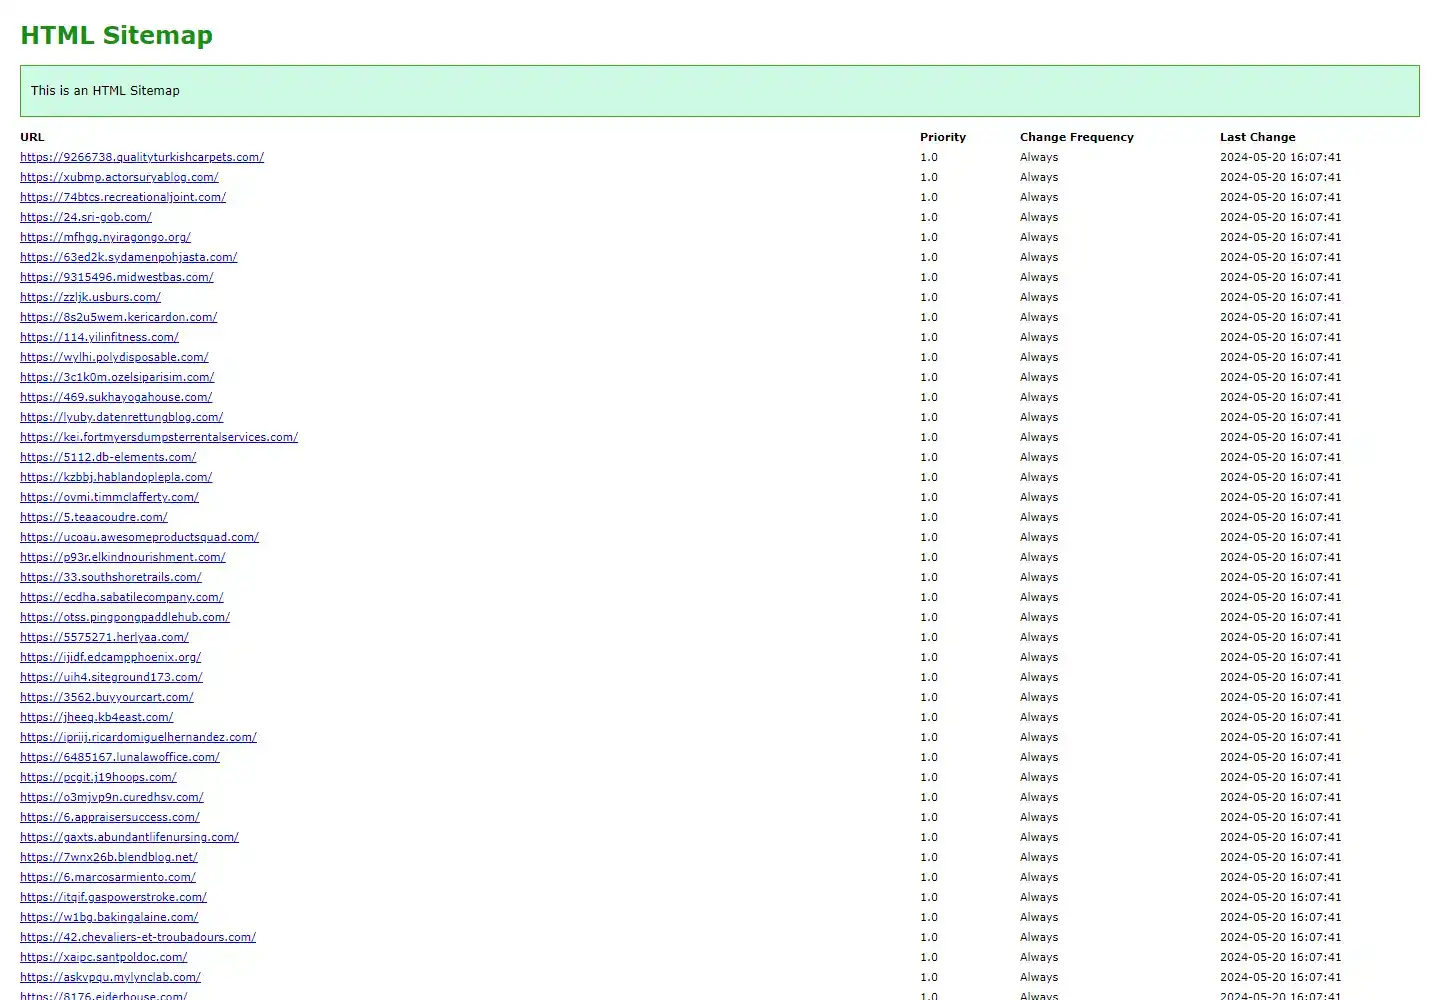The height and width of the screenshot is (1000, 1440).
Task: Visit the o3mjvp9n.curedhsv.com URL
Action: point(112,797)
